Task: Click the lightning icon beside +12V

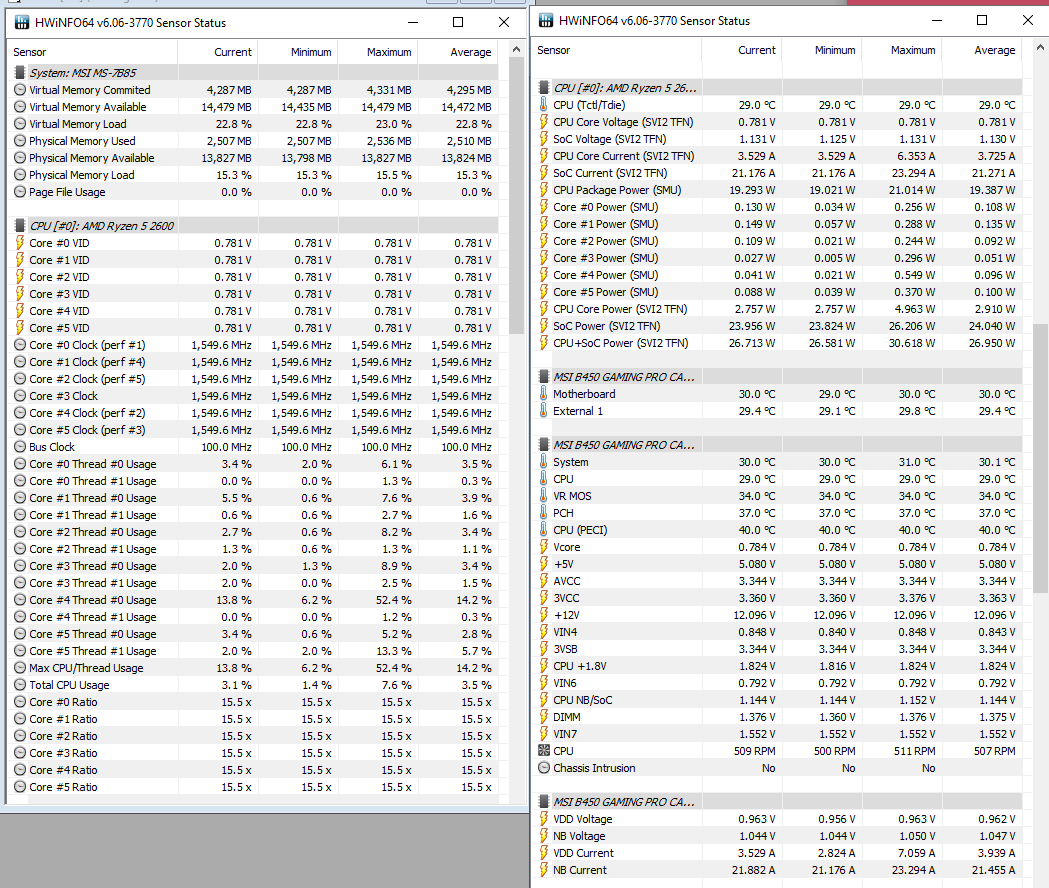Action: [x=544, y=615]
